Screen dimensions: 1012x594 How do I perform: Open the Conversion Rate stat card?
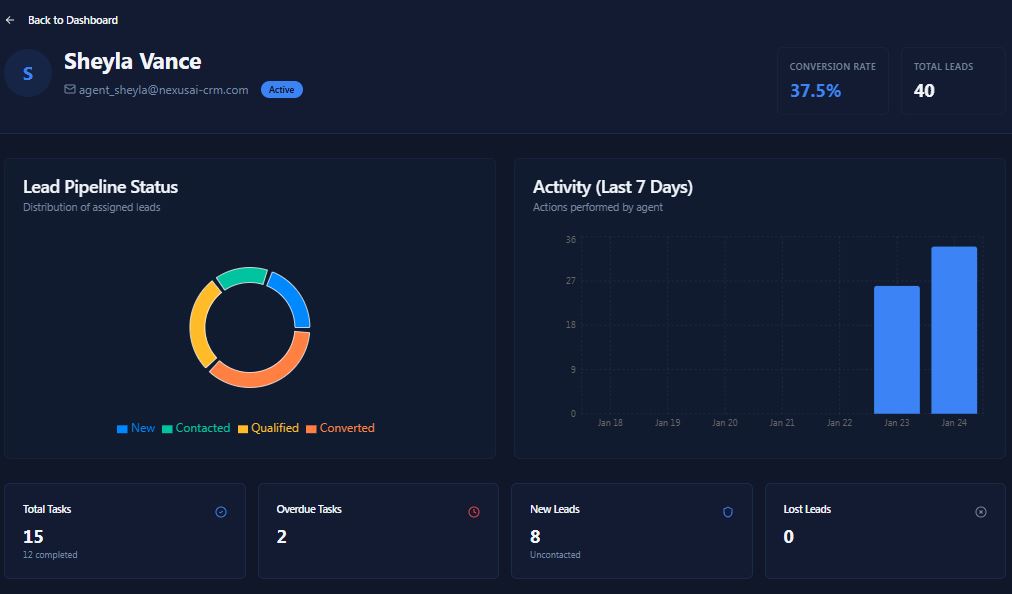832,80
